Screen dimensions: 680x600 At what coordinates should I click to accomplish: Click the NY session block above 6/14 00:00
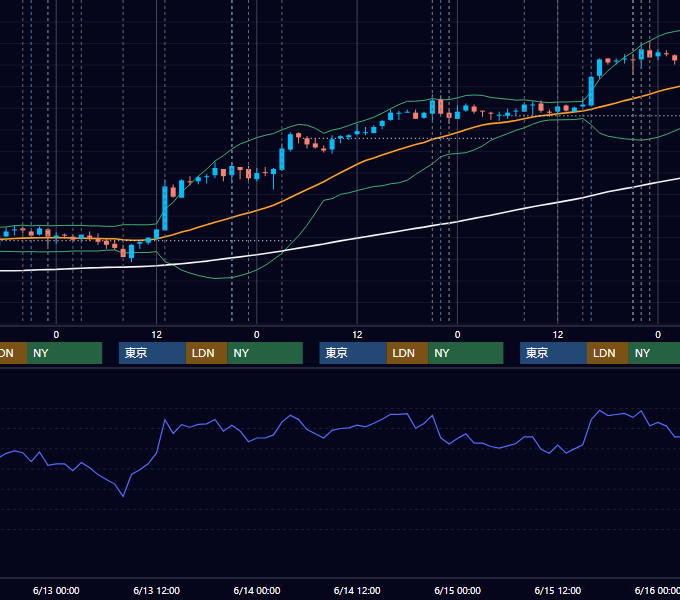click(265, 353)
